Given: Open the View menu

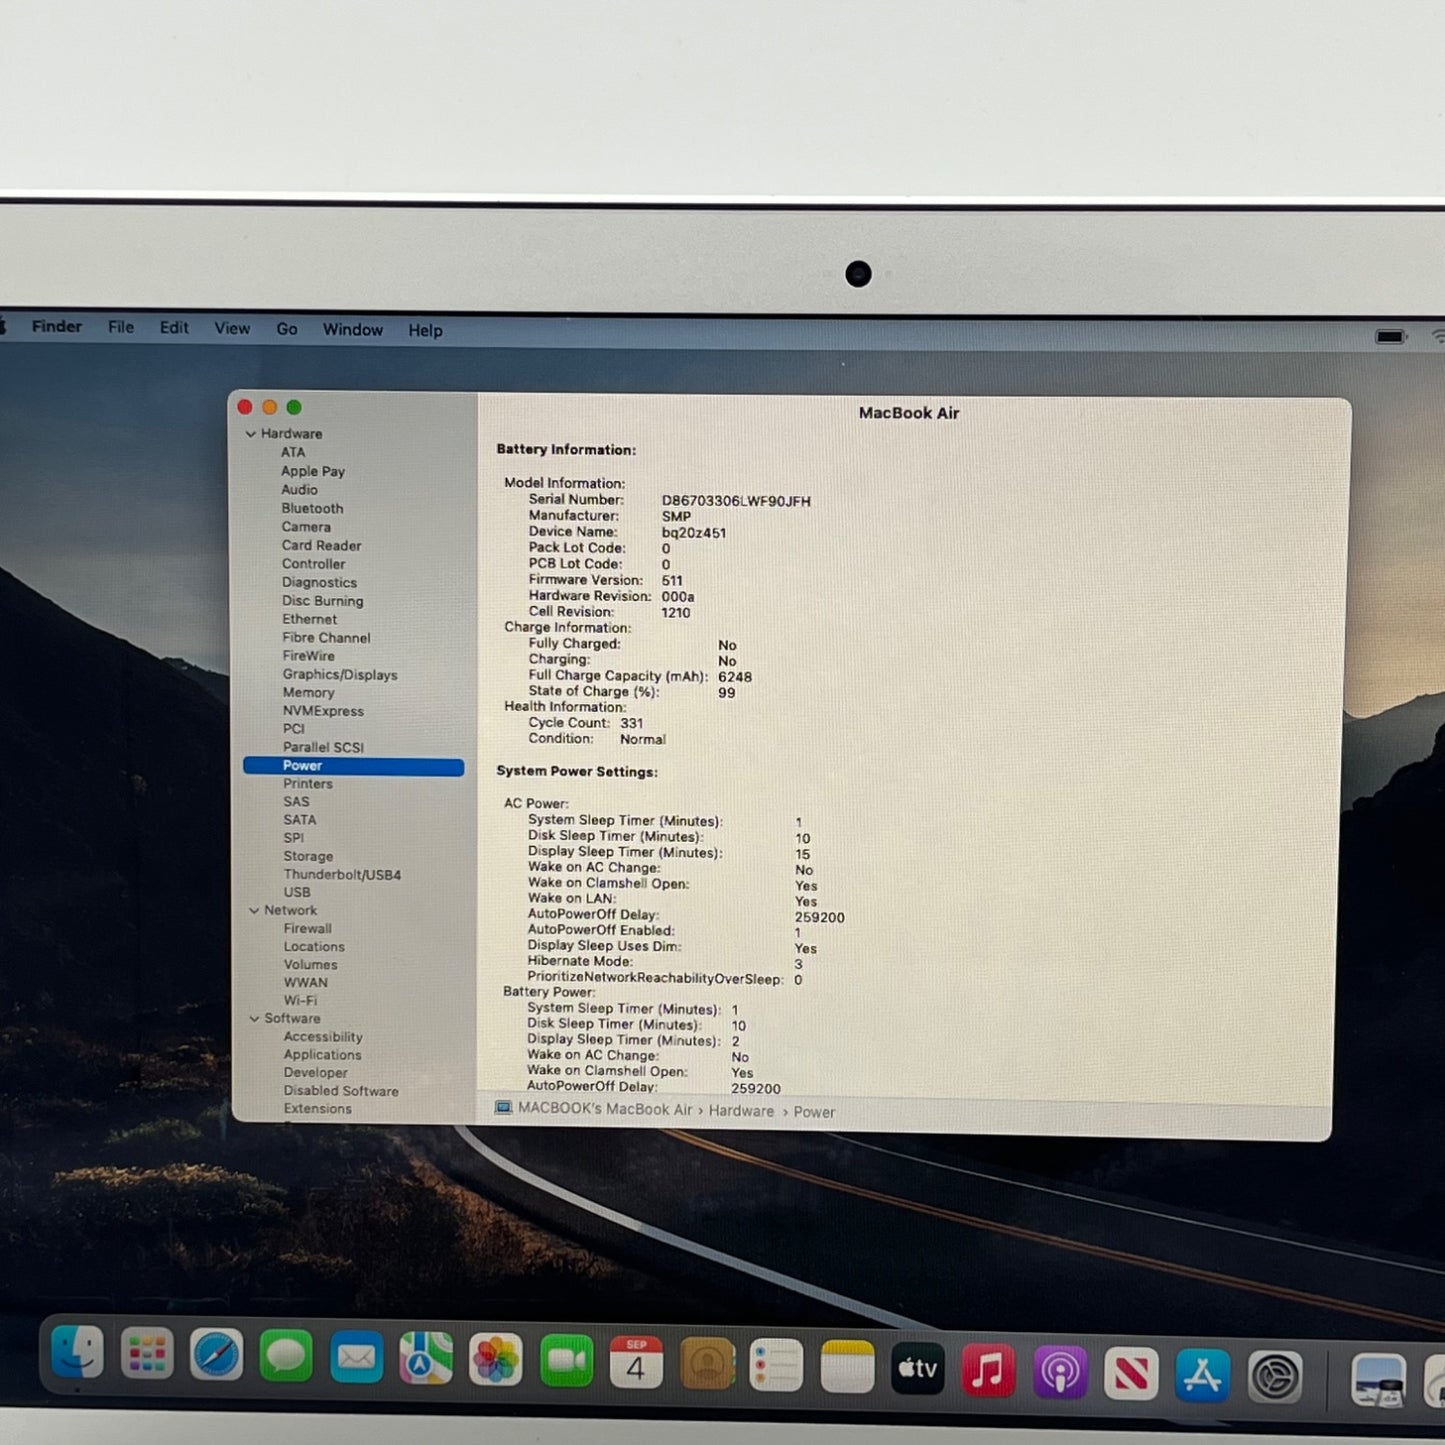Looking at the screenshot, I should [x=232, y=328].
